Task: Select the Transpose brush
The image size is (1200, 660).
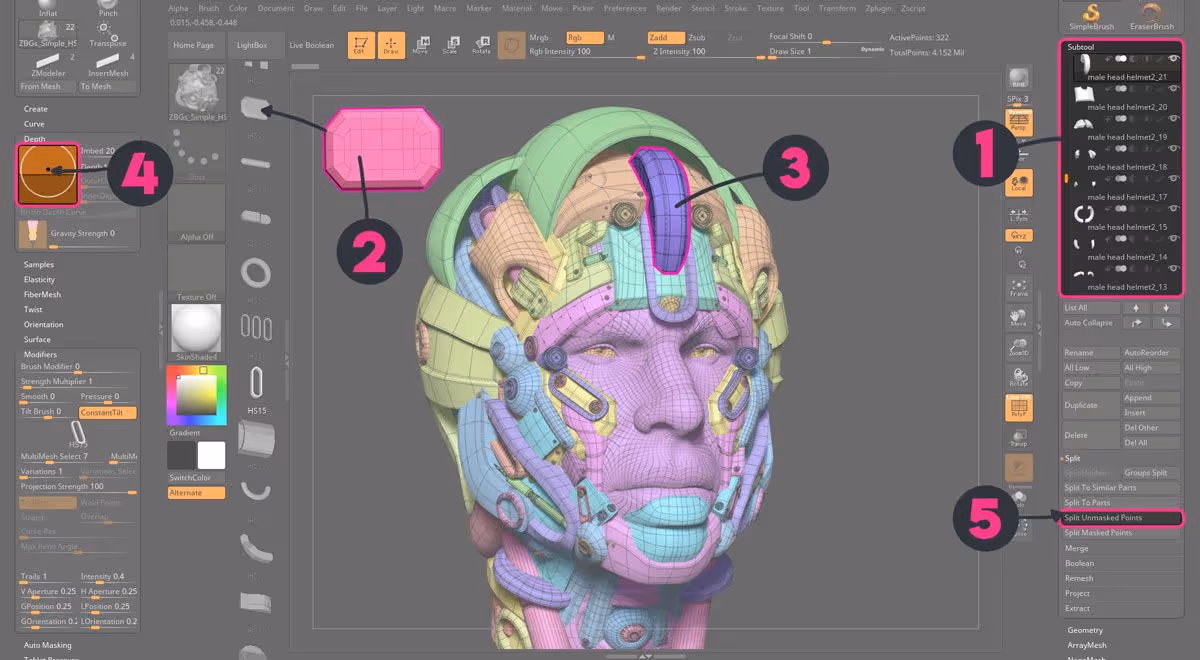Action: (108, 36)
